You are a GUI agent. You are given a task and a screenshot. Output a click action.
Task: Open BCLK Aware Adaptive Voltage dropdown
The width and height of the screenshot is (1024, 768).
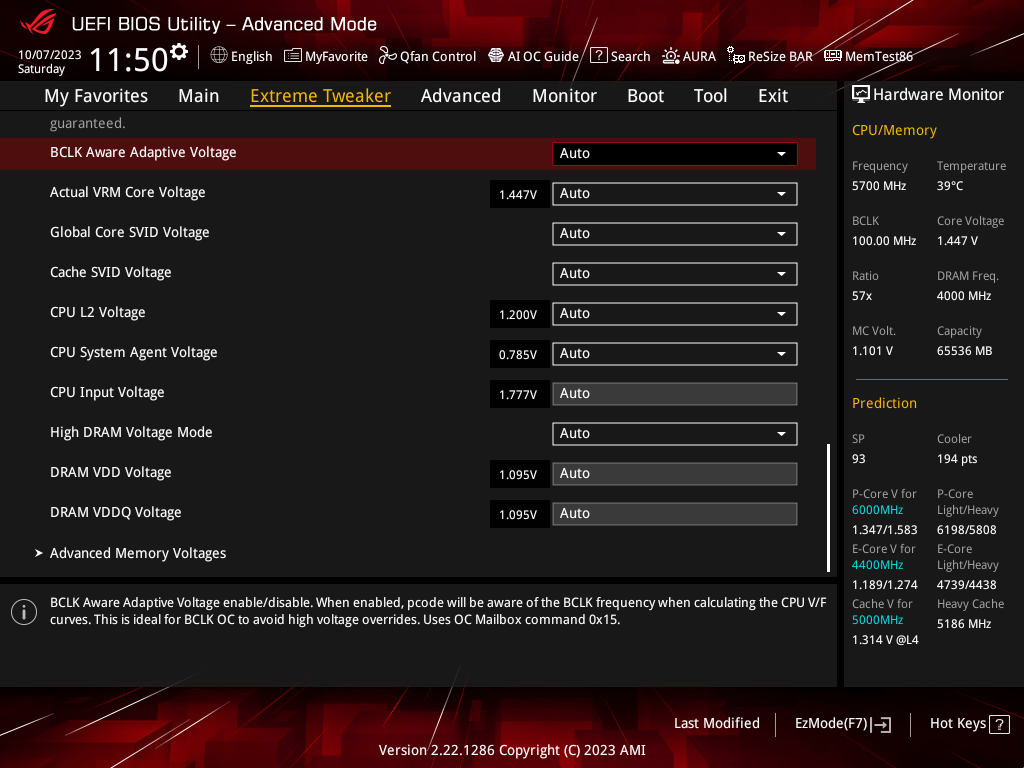[x=675, y=153]
